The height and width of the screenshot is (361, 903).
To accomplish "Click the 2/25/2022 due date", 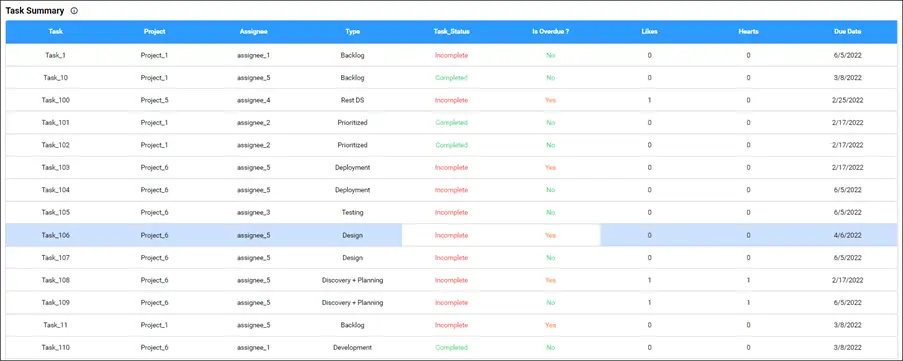I will 848,100.
